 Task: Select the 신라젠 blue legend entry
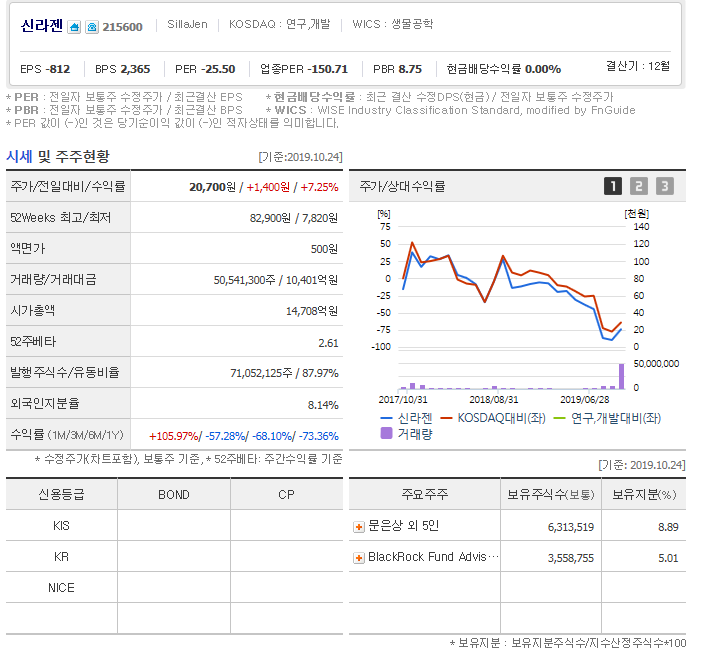tap(406, 418)
